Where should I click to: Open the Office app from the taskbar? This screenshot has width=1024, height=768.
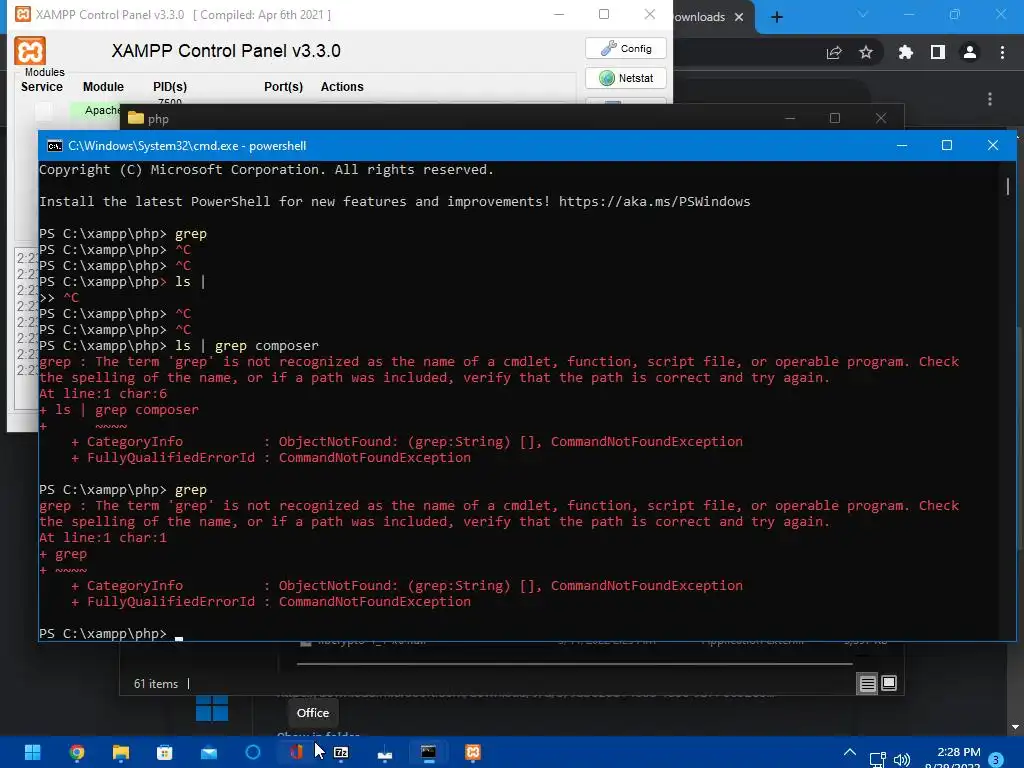[297, 752]
